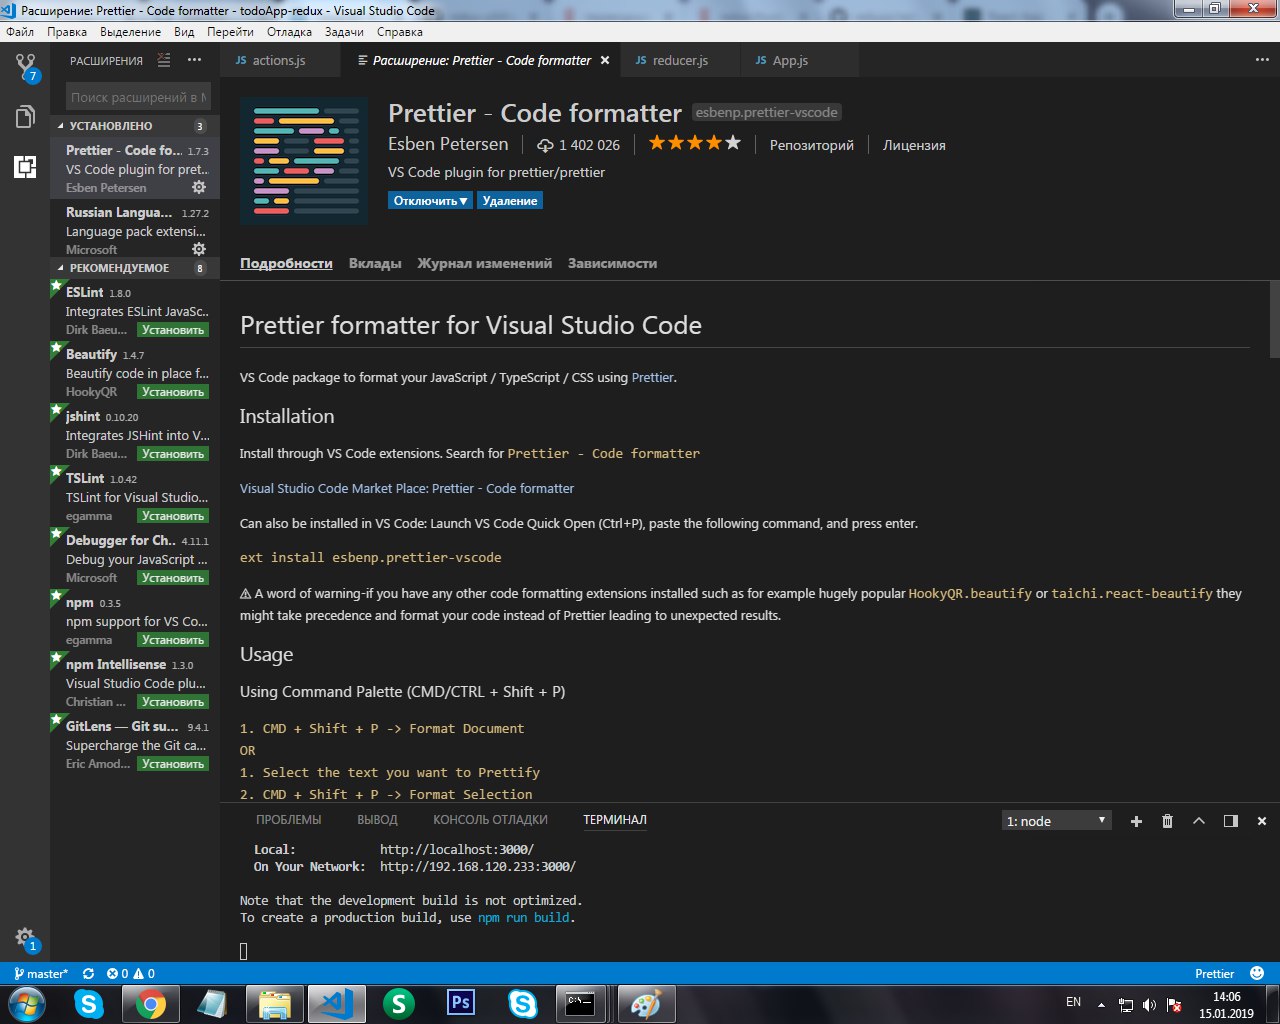Click extensions search input field
Screen dimensions: 1280x1024
click(x=138, y=97)
